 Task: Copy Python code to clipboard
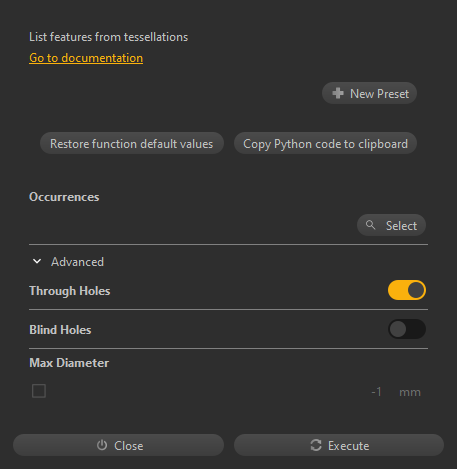[x=325, y=143]
